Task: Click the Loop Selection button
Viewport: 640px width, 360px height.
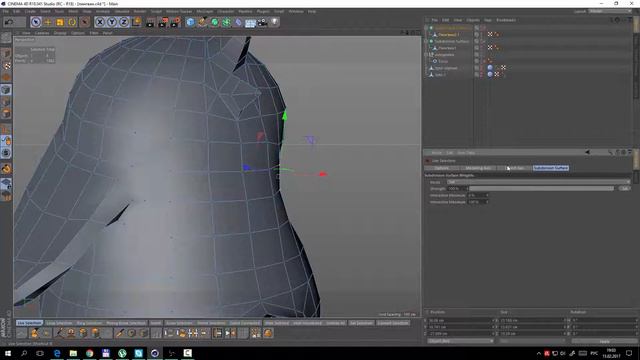Action: [x=59, y=323]
